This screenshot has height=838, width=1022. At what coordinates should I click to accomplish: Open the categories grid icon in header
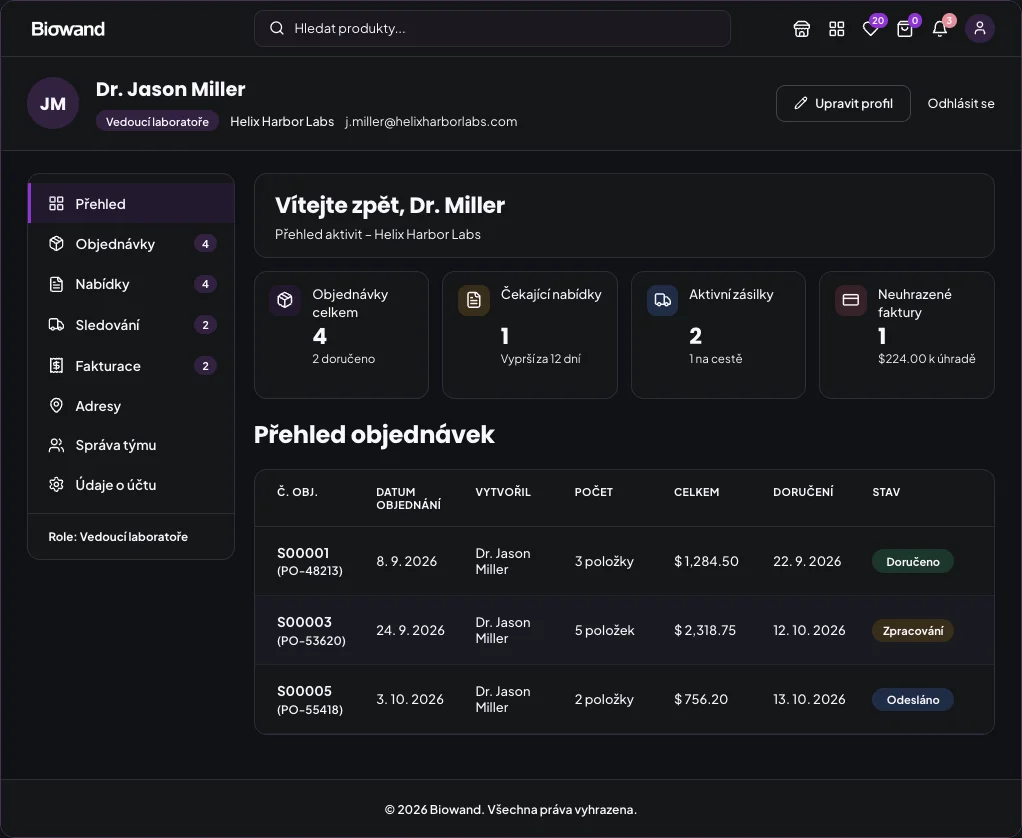click(836, 29)
